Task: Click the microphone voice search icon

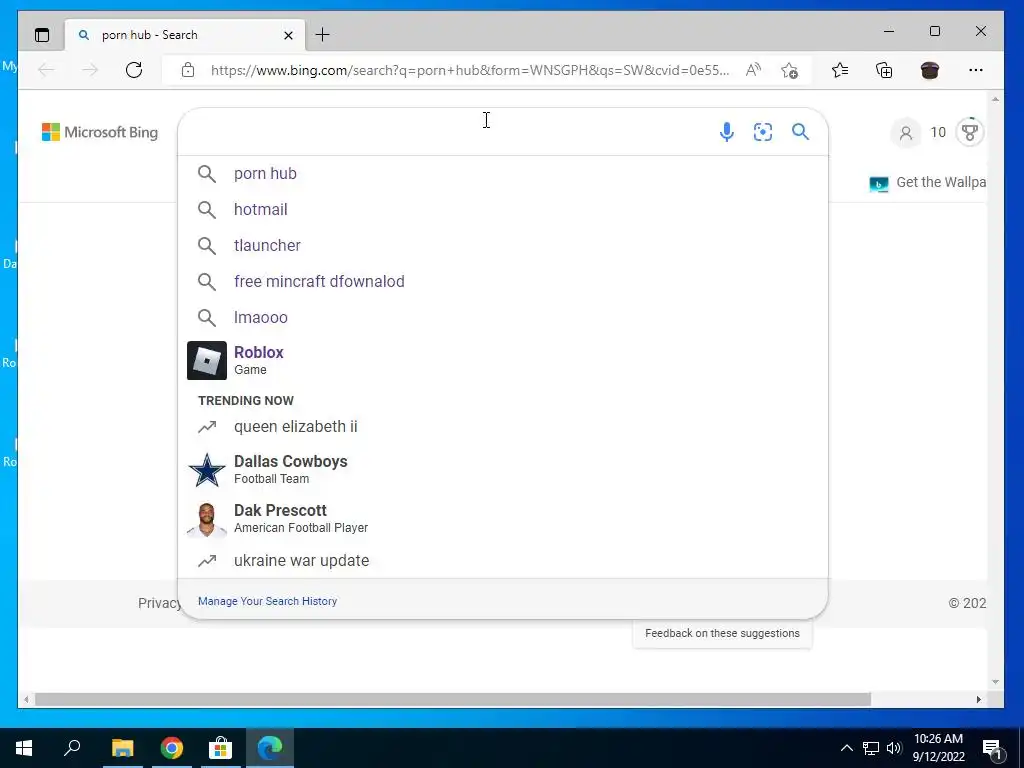Action: [x=726, y=132]
